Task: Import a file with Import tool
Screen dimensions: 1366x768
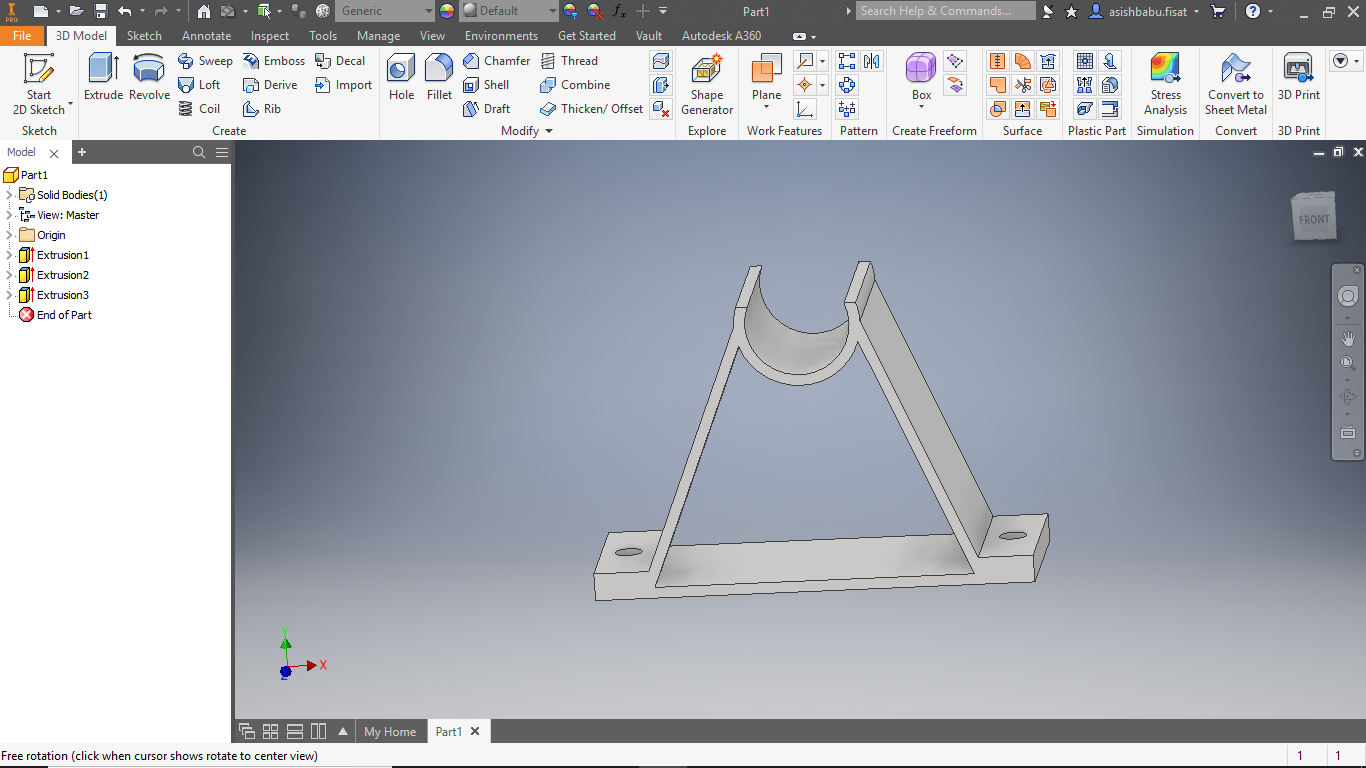Action: click(x=343, y=85)
